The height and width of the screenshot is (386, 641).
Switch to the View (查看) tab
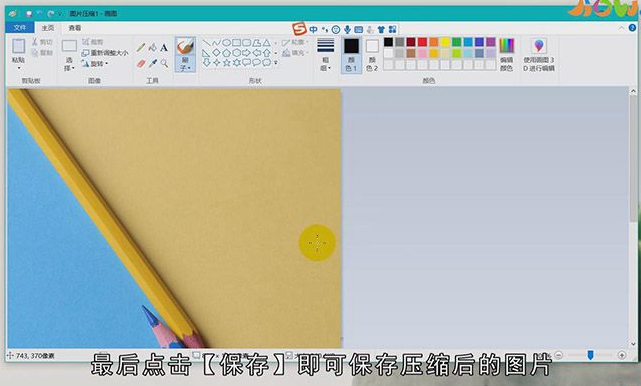click(75, 28)
